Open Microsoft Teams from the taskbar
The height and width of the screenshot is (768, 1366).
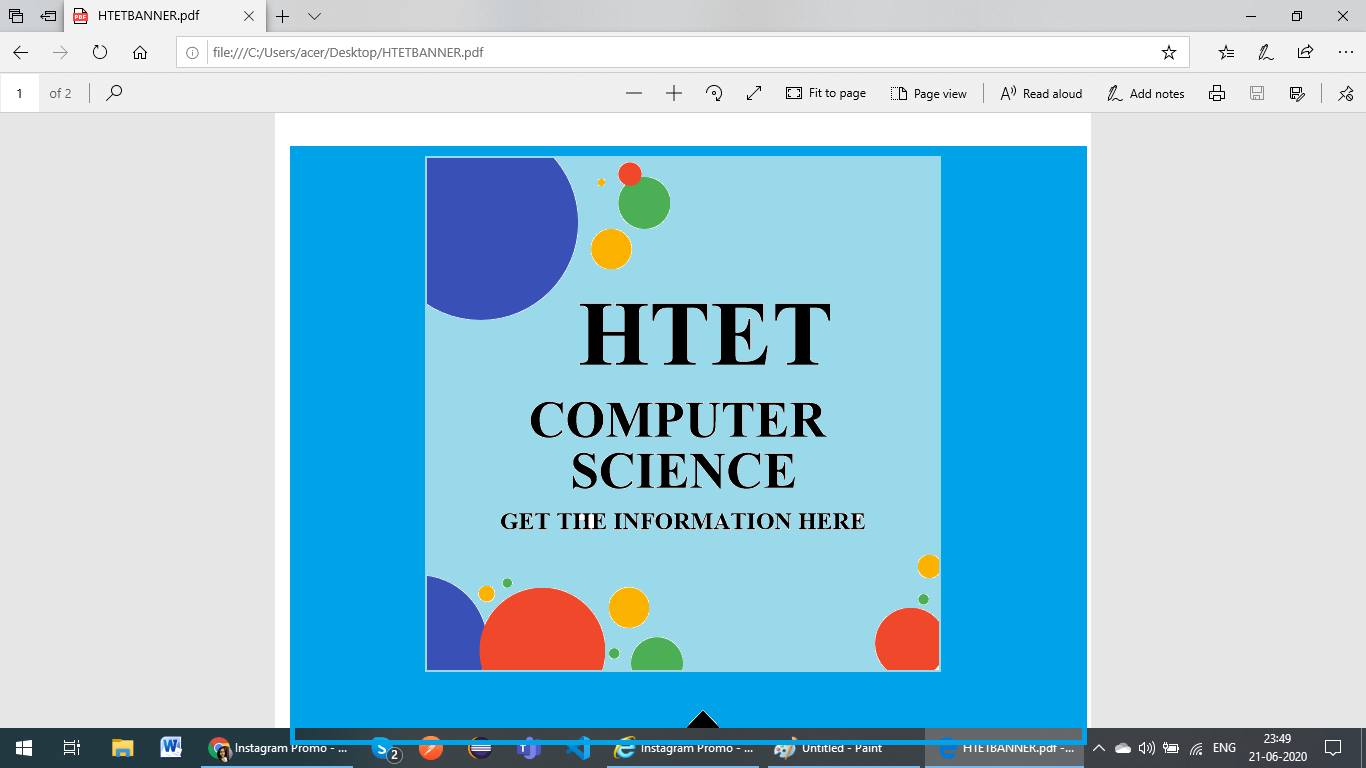529,748
